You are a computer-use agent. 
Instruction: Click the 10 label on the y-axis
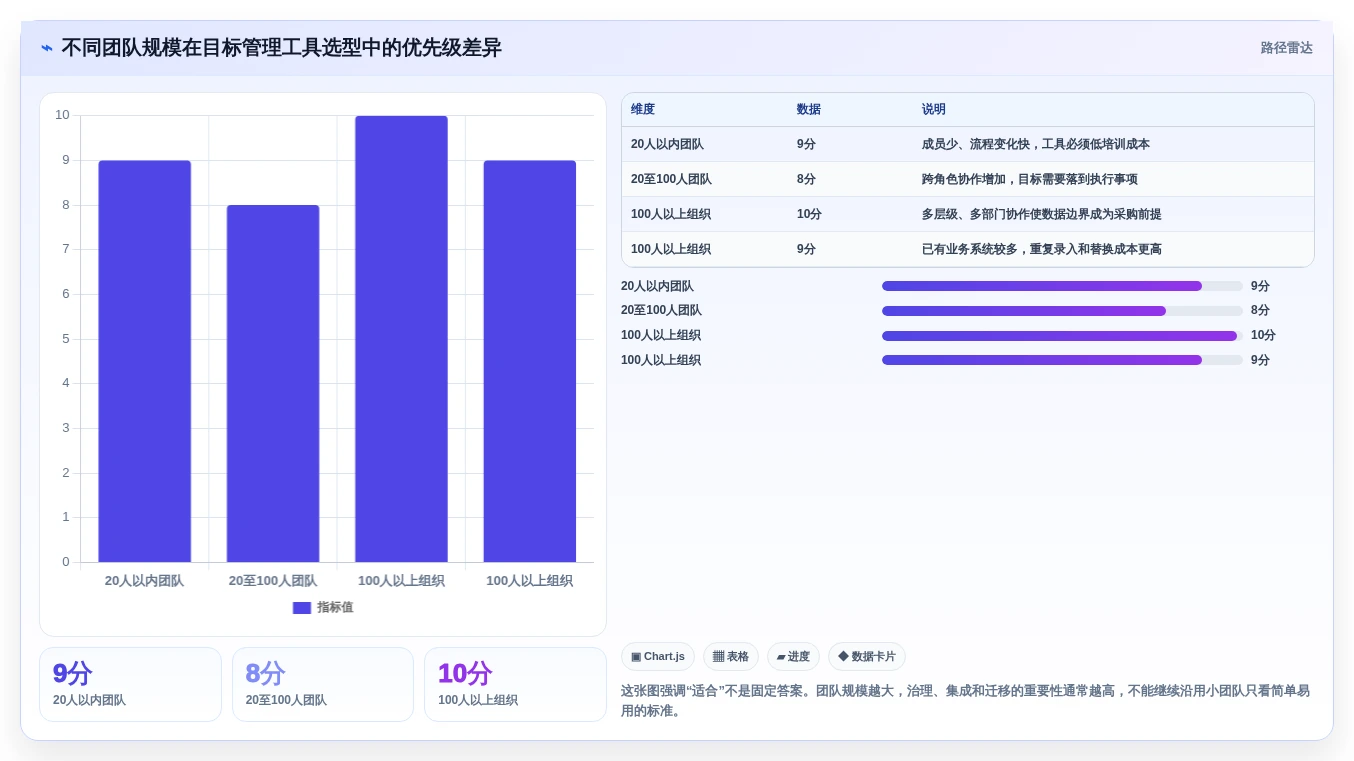(x=62, y=115)
